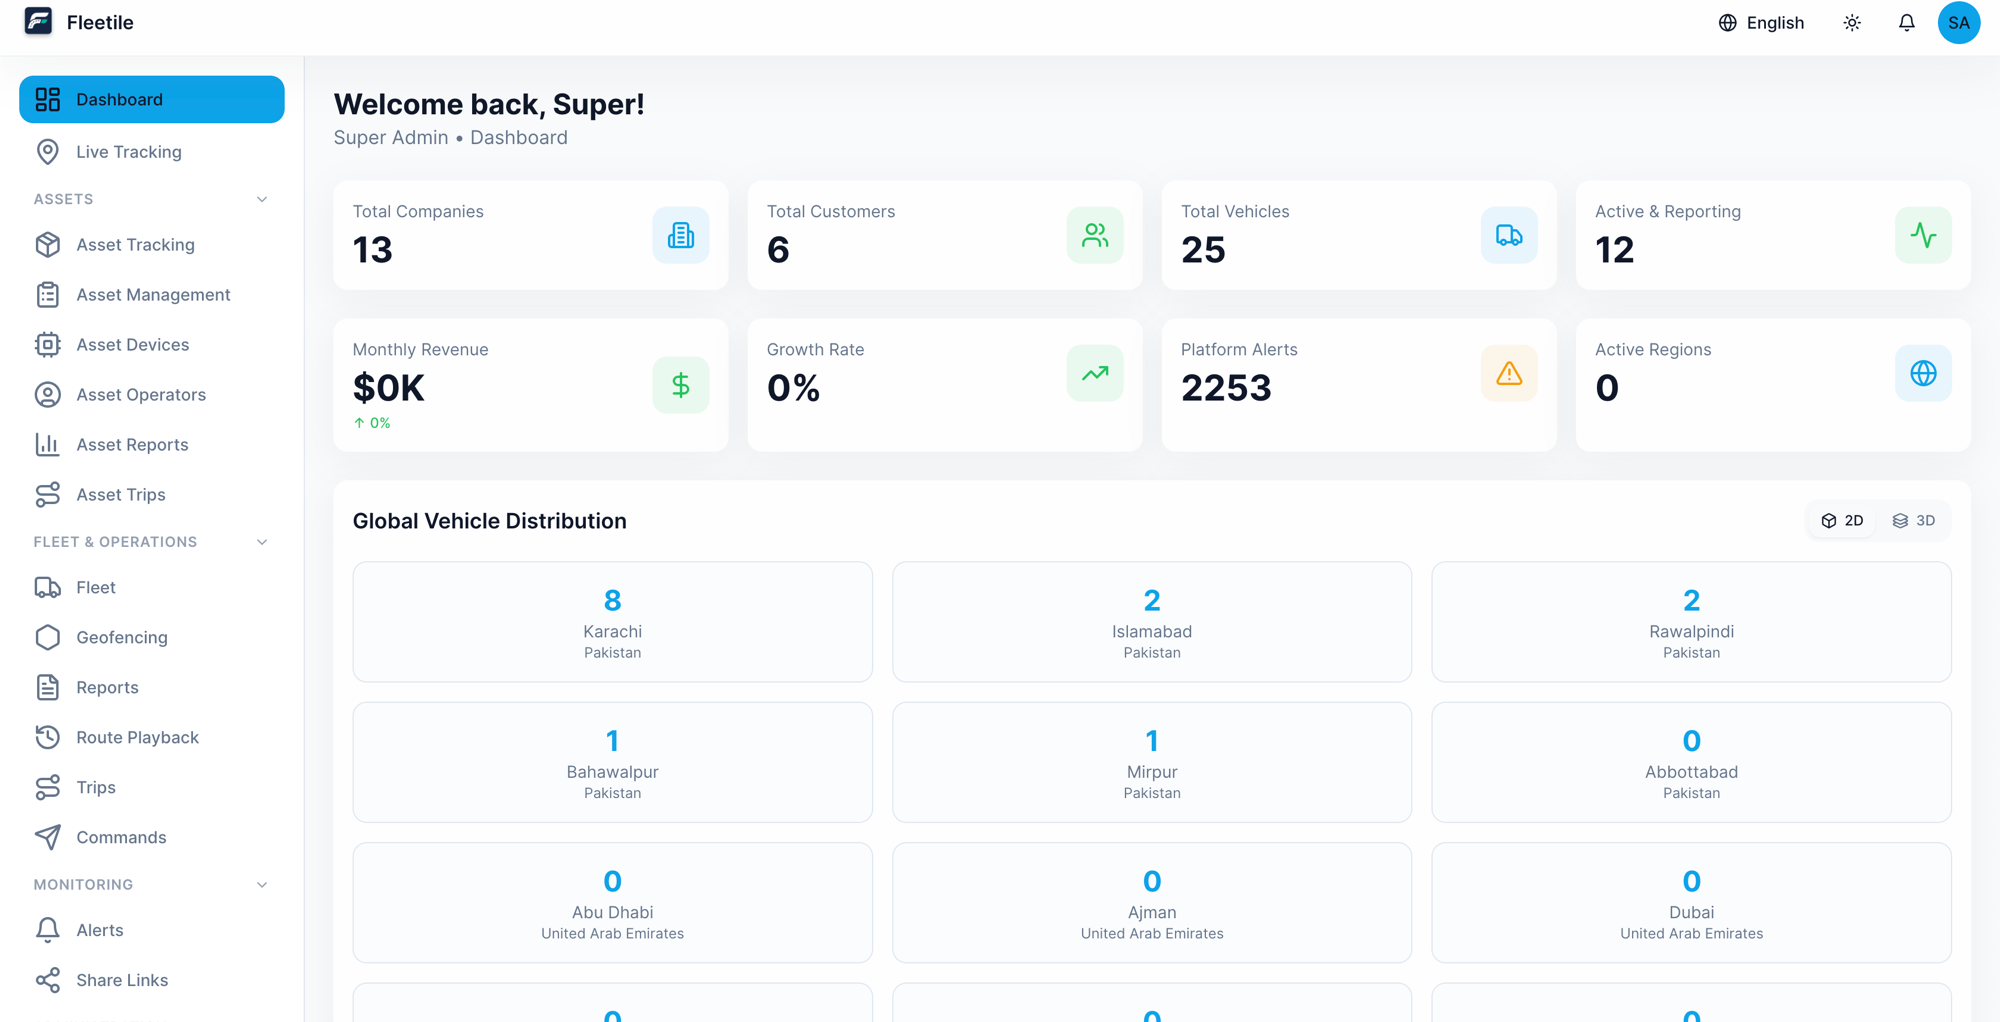The image size is (2000, 1022).
Task: Click the Asset Management clipboard icon
Action: coord(48,294)
